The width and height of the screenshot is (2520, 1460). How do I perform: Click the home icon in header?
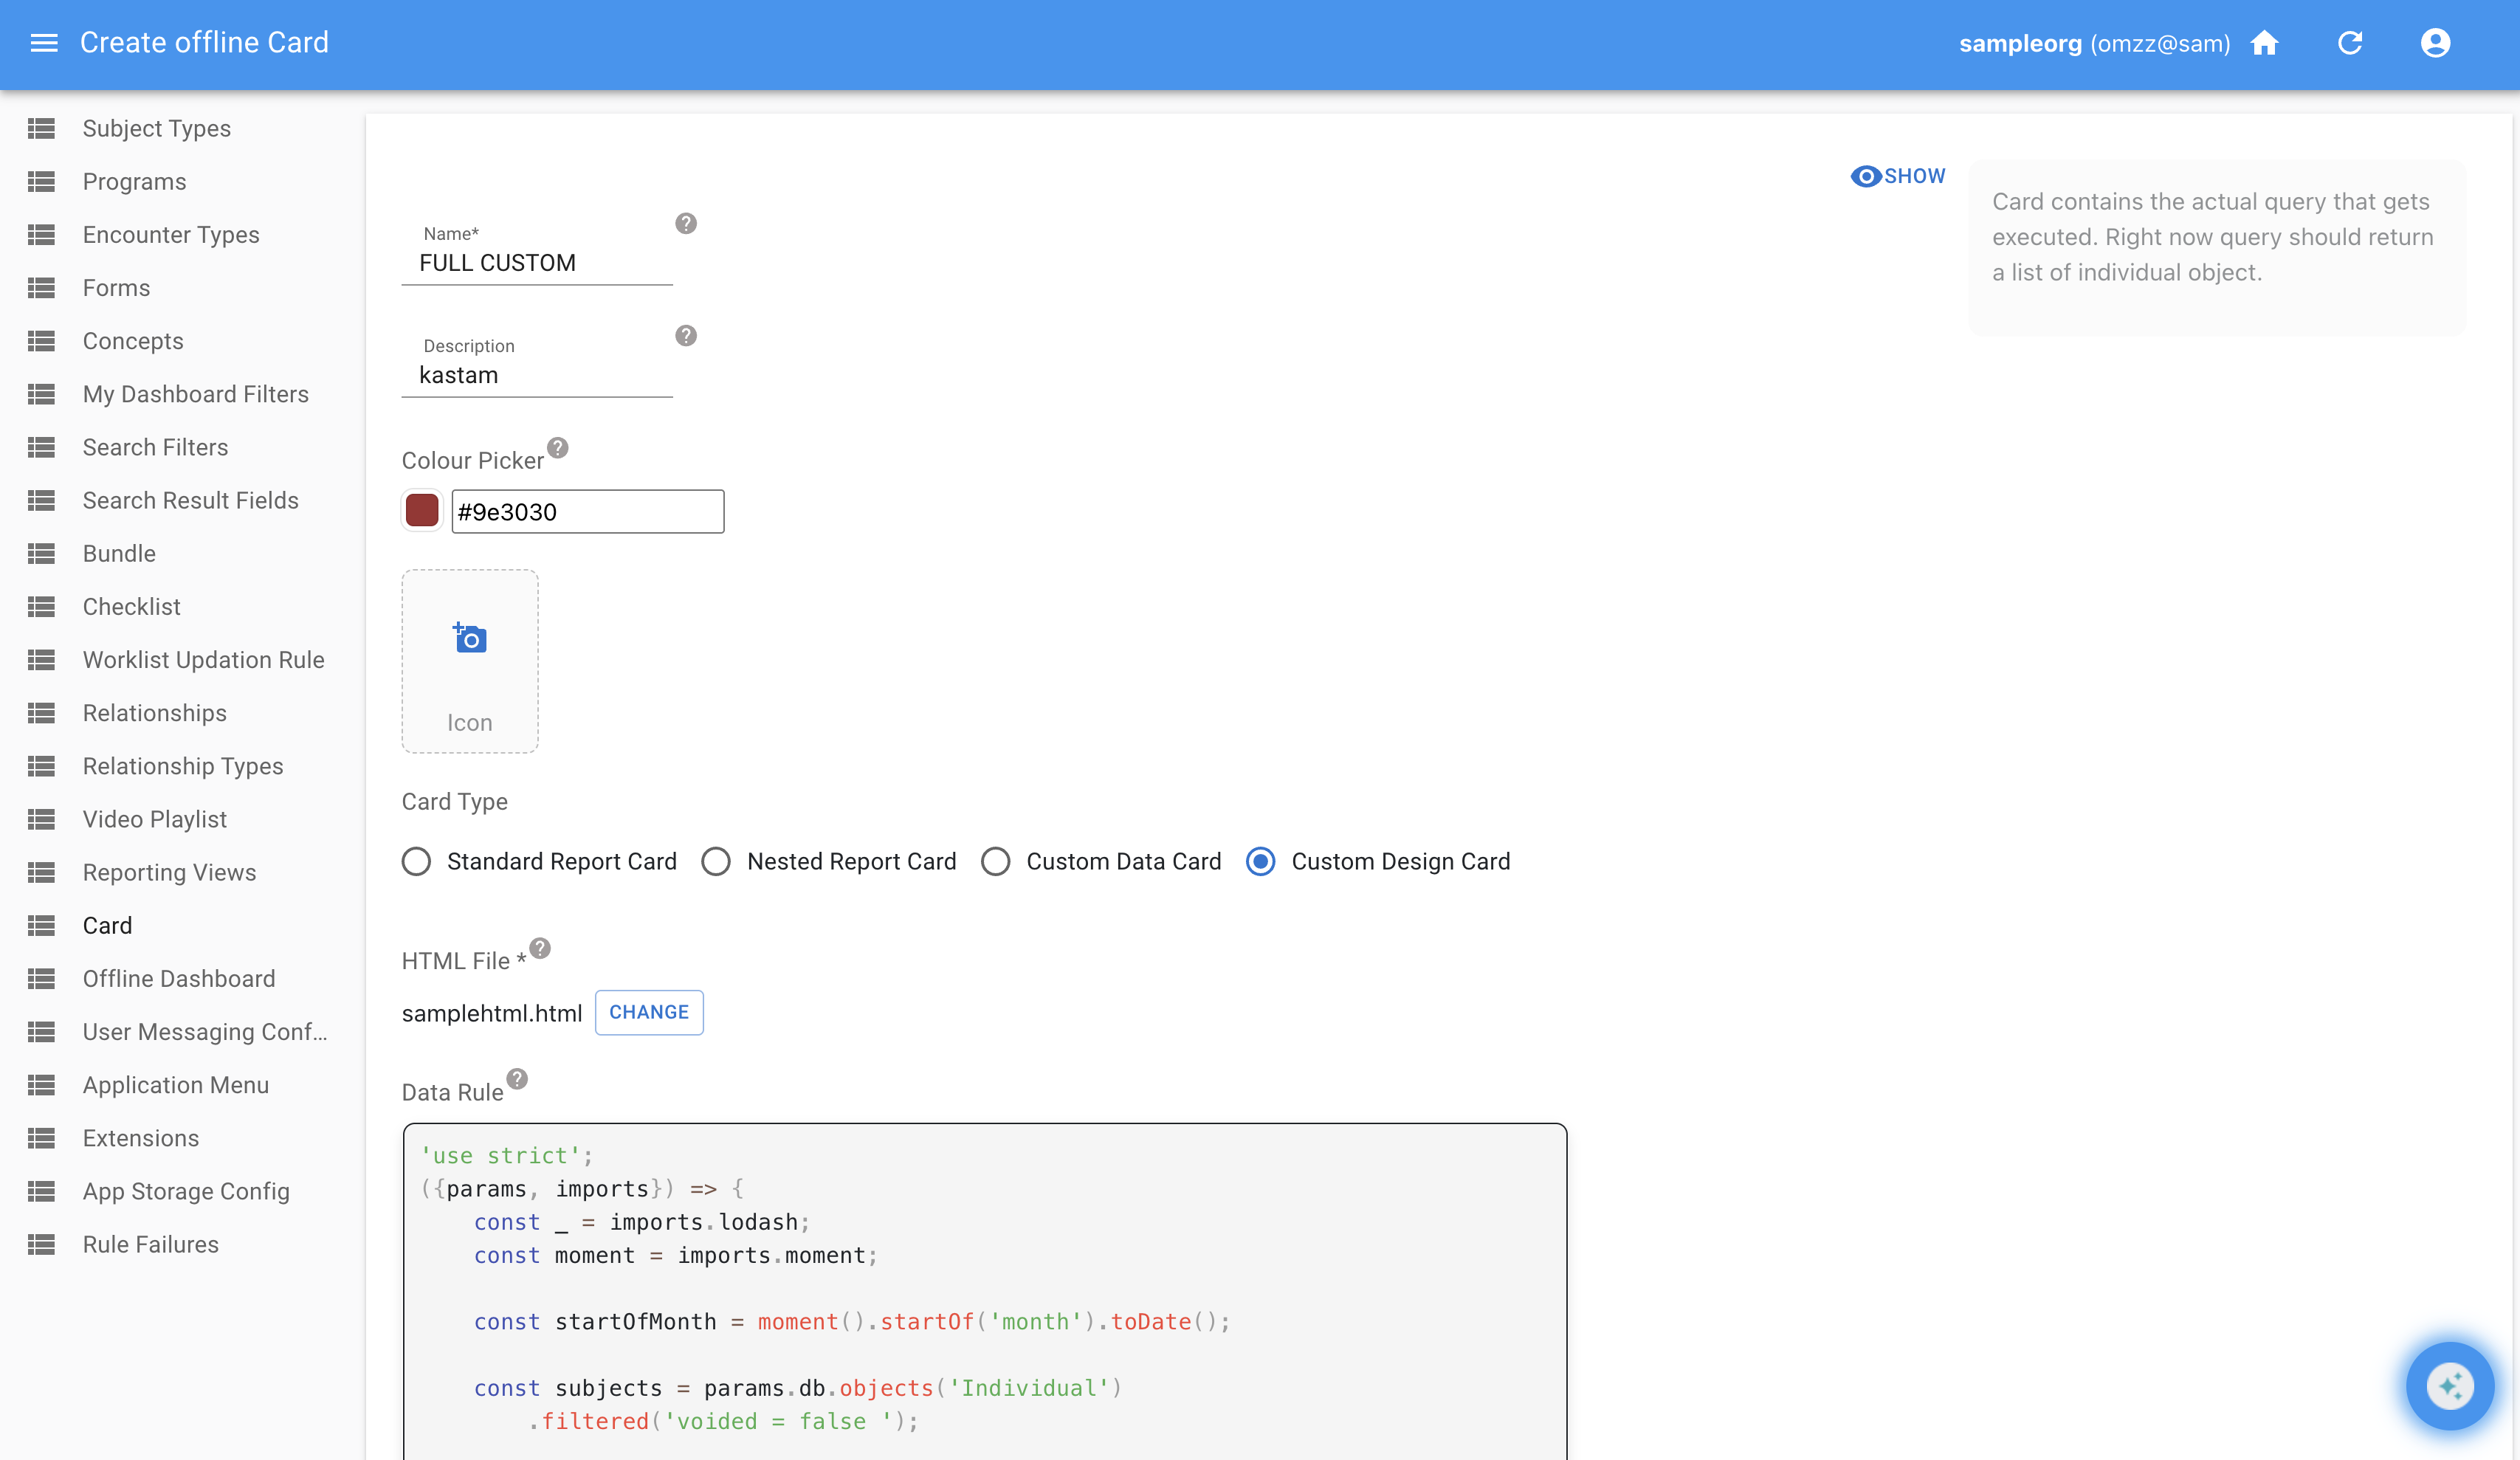(2264, 43)
